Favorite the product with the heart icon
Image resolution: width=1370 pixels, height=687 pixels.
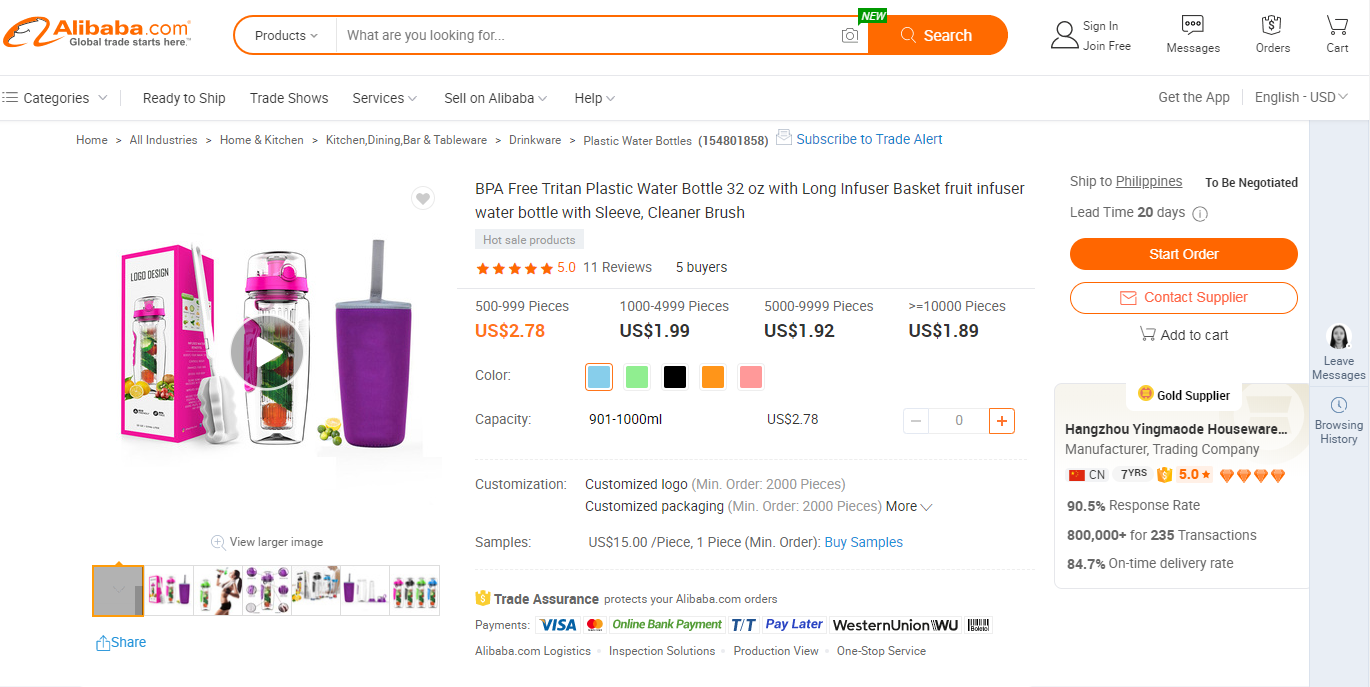(422, 198)
